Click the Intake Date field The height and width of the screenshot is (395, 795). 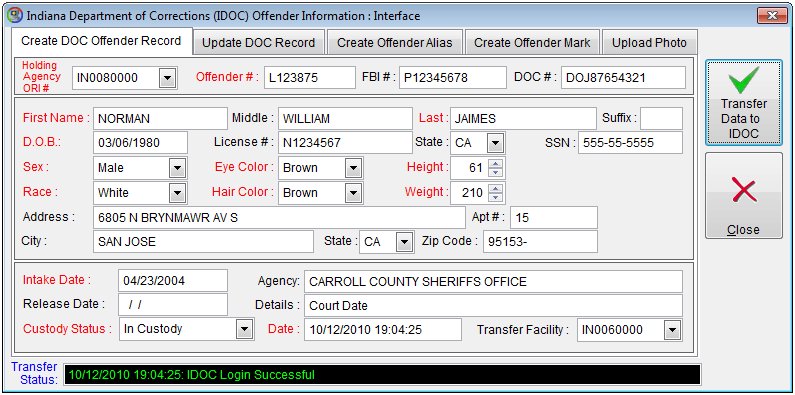pos(173,280)
